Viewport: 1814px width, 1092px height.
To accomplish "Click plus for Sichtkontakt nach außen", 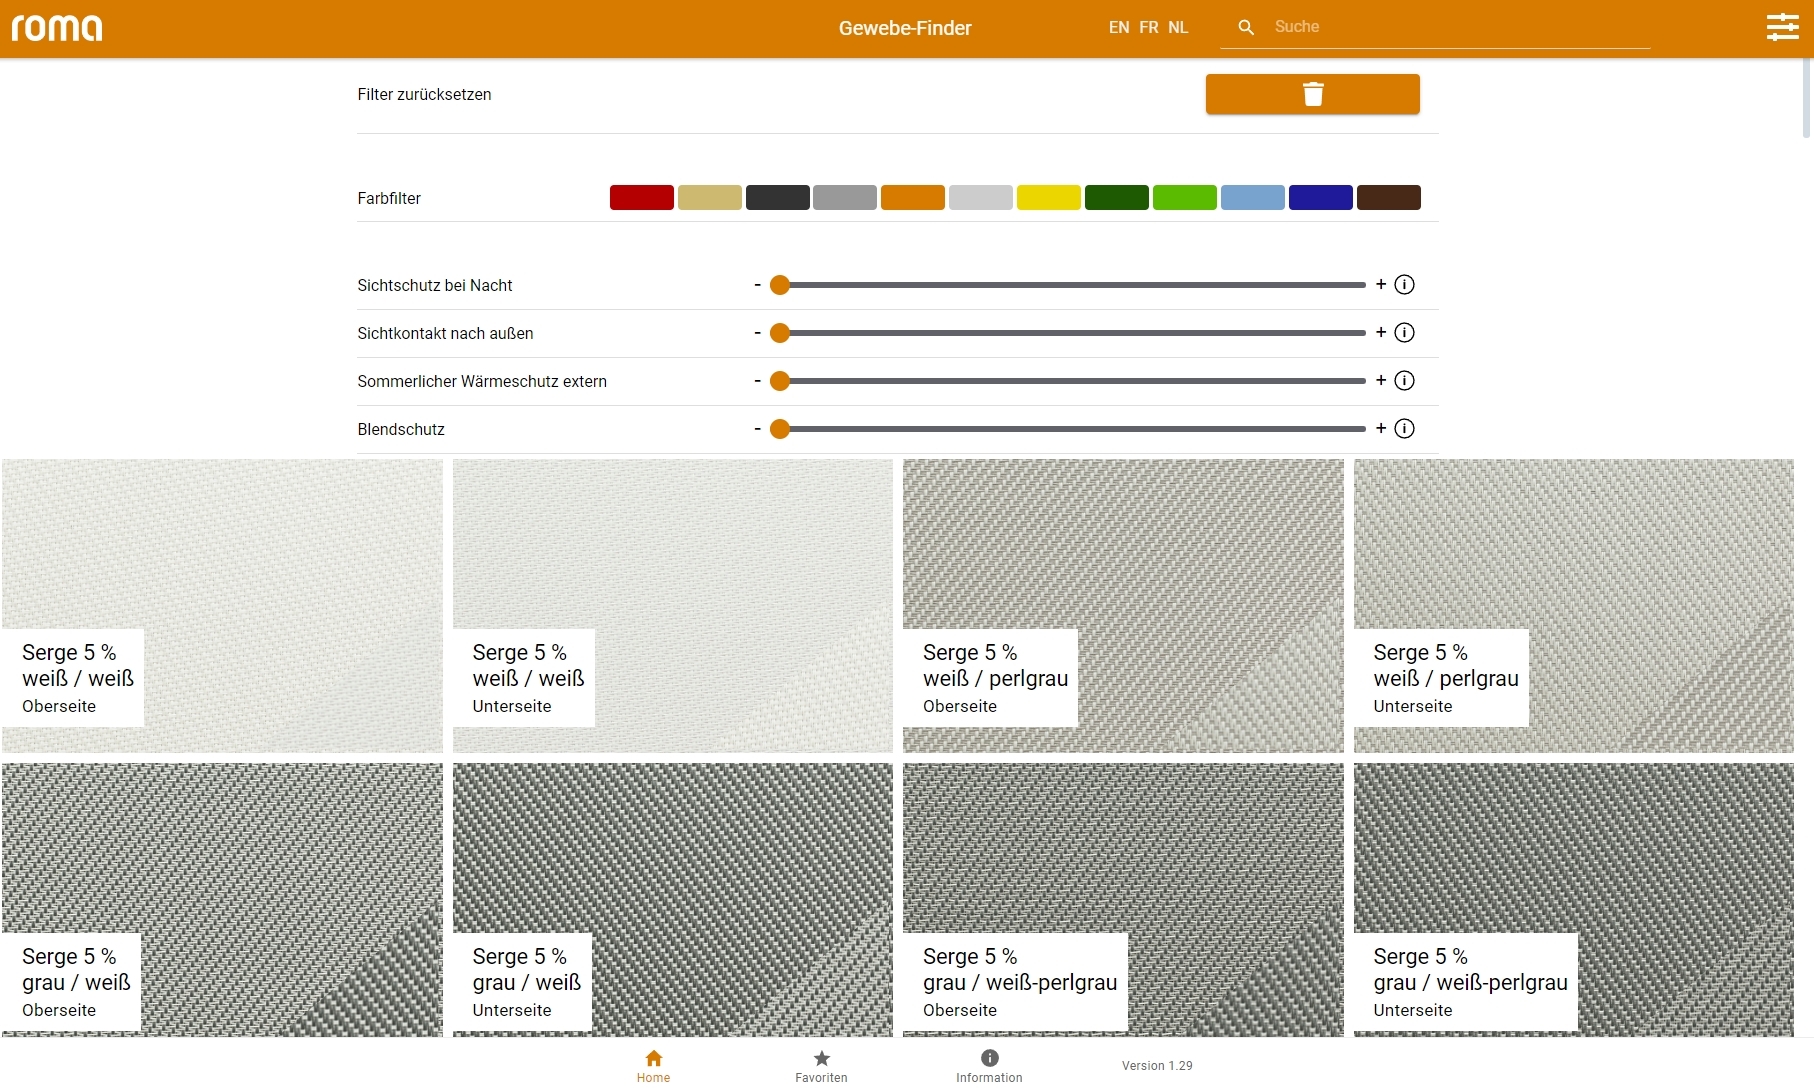I will click(x=1381, y=332).
